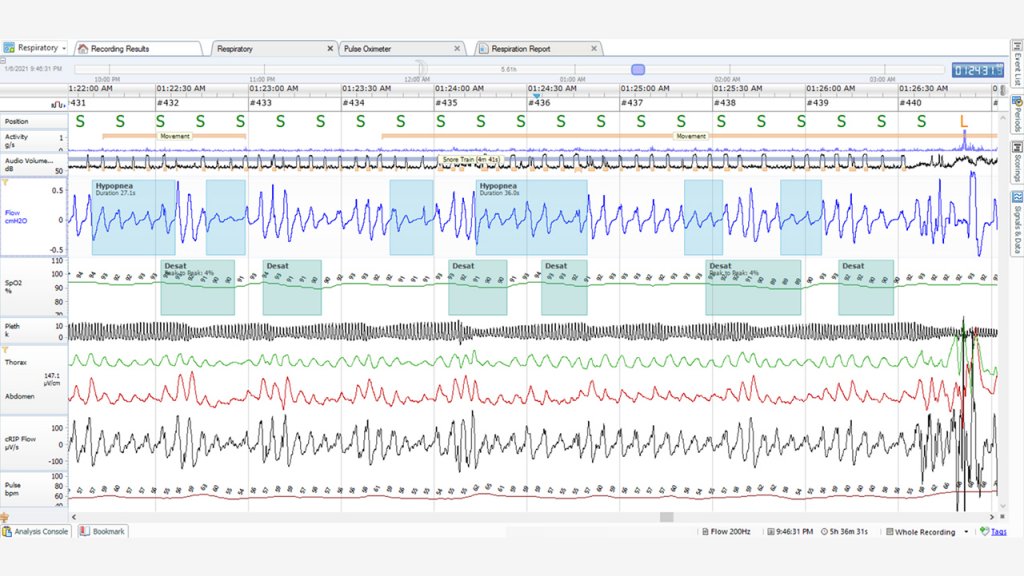This screenshot has height=576, width=1024.
Task: Select the first Hypopnea event box
Action: (133, 217)
